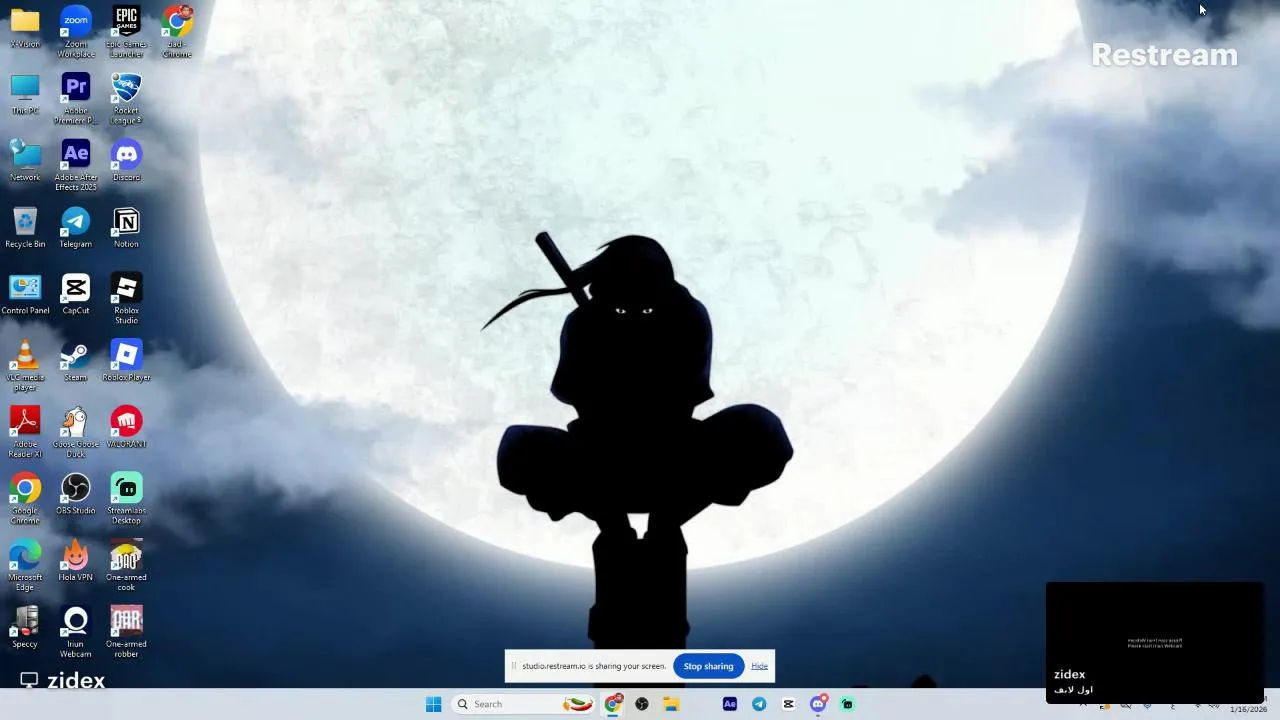Open OBS Studio from the taskbar
The image size is (1280, 720).
click(x=642, y=704)
